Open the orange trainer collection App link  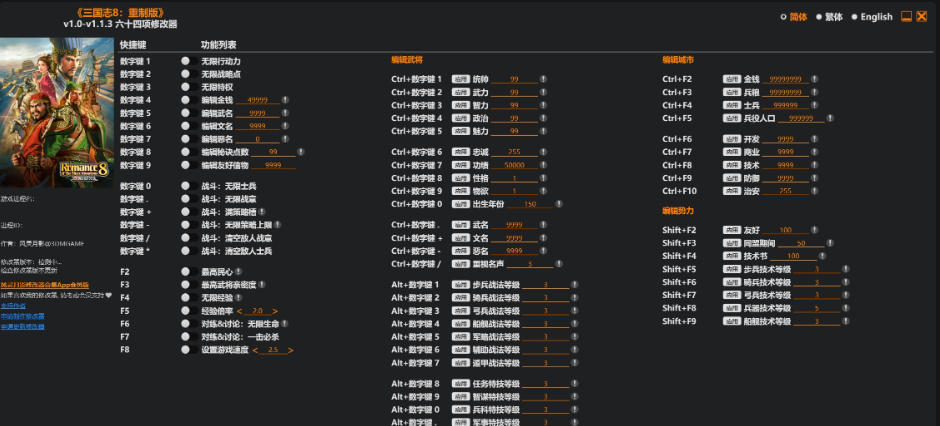45,285
